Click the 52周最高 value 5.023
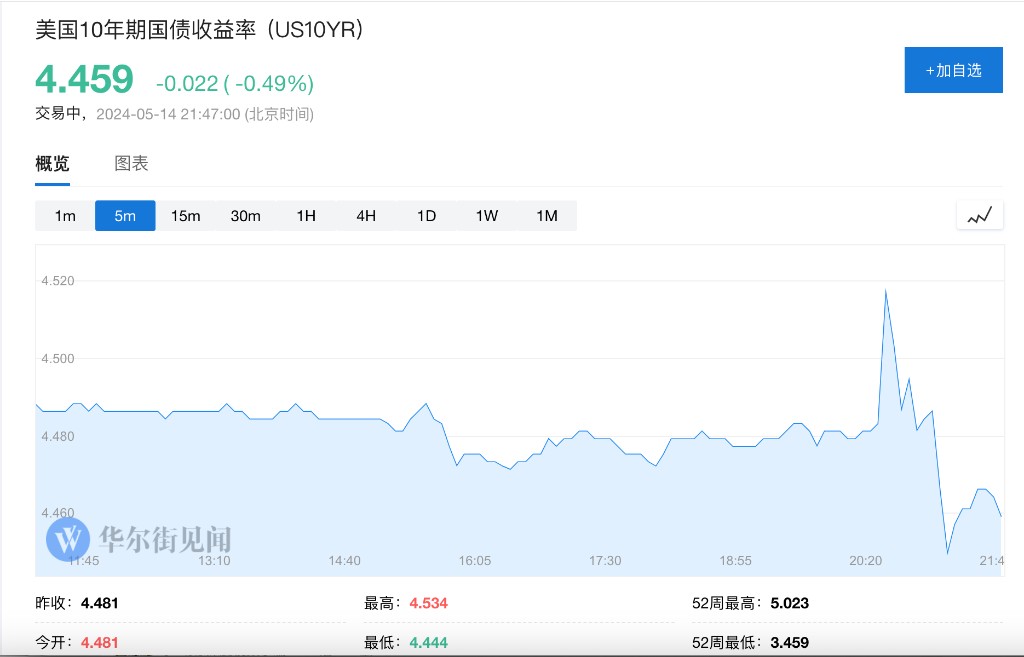The height and width of the screenshot is (657, 1024). coord(790,603)
